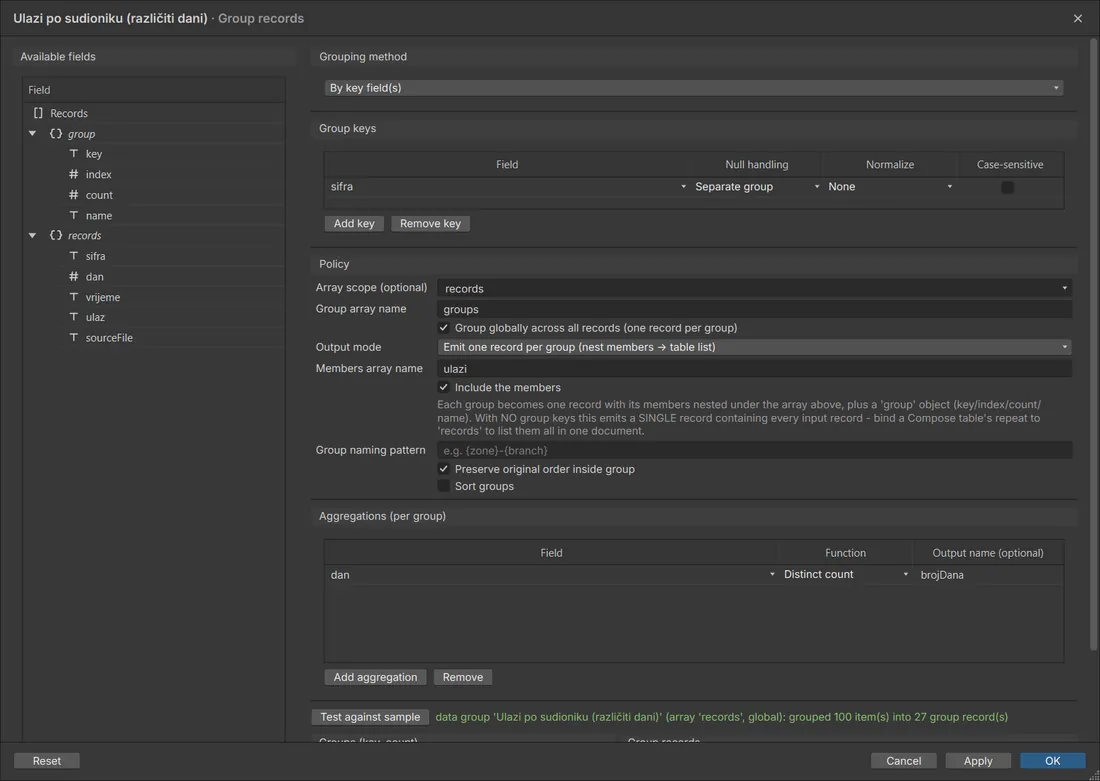The image size is (1100, 781).
Task: Click the text type icon beside ulaz
Action: pos(74,316)
